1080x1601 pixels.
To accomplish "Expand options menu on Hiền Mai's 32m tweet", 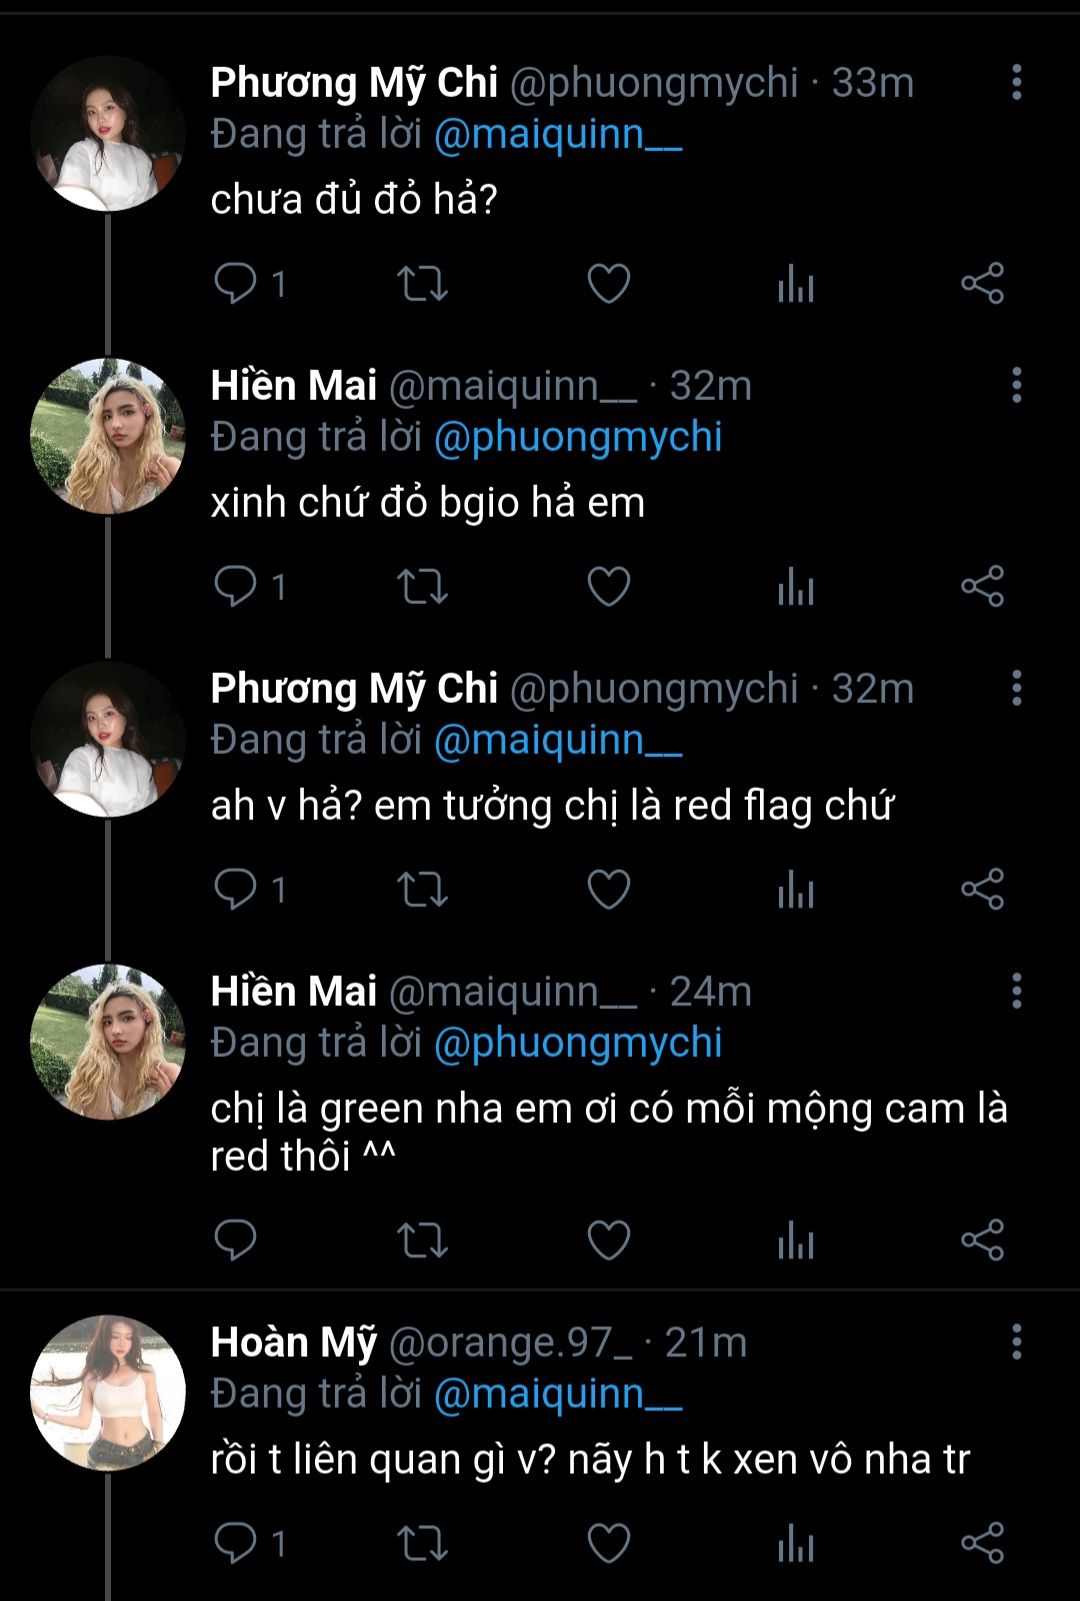I will tap(1016, 385).
